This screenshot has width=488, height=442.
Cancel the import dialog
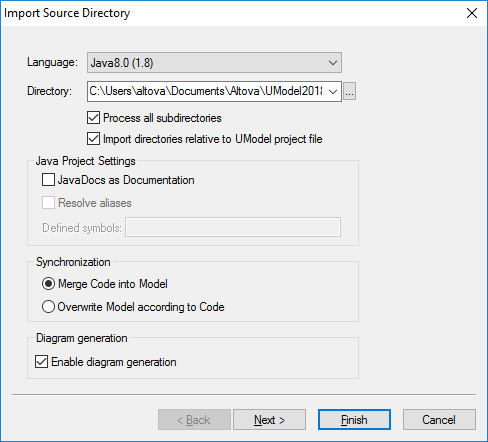[x=439, y=420]
